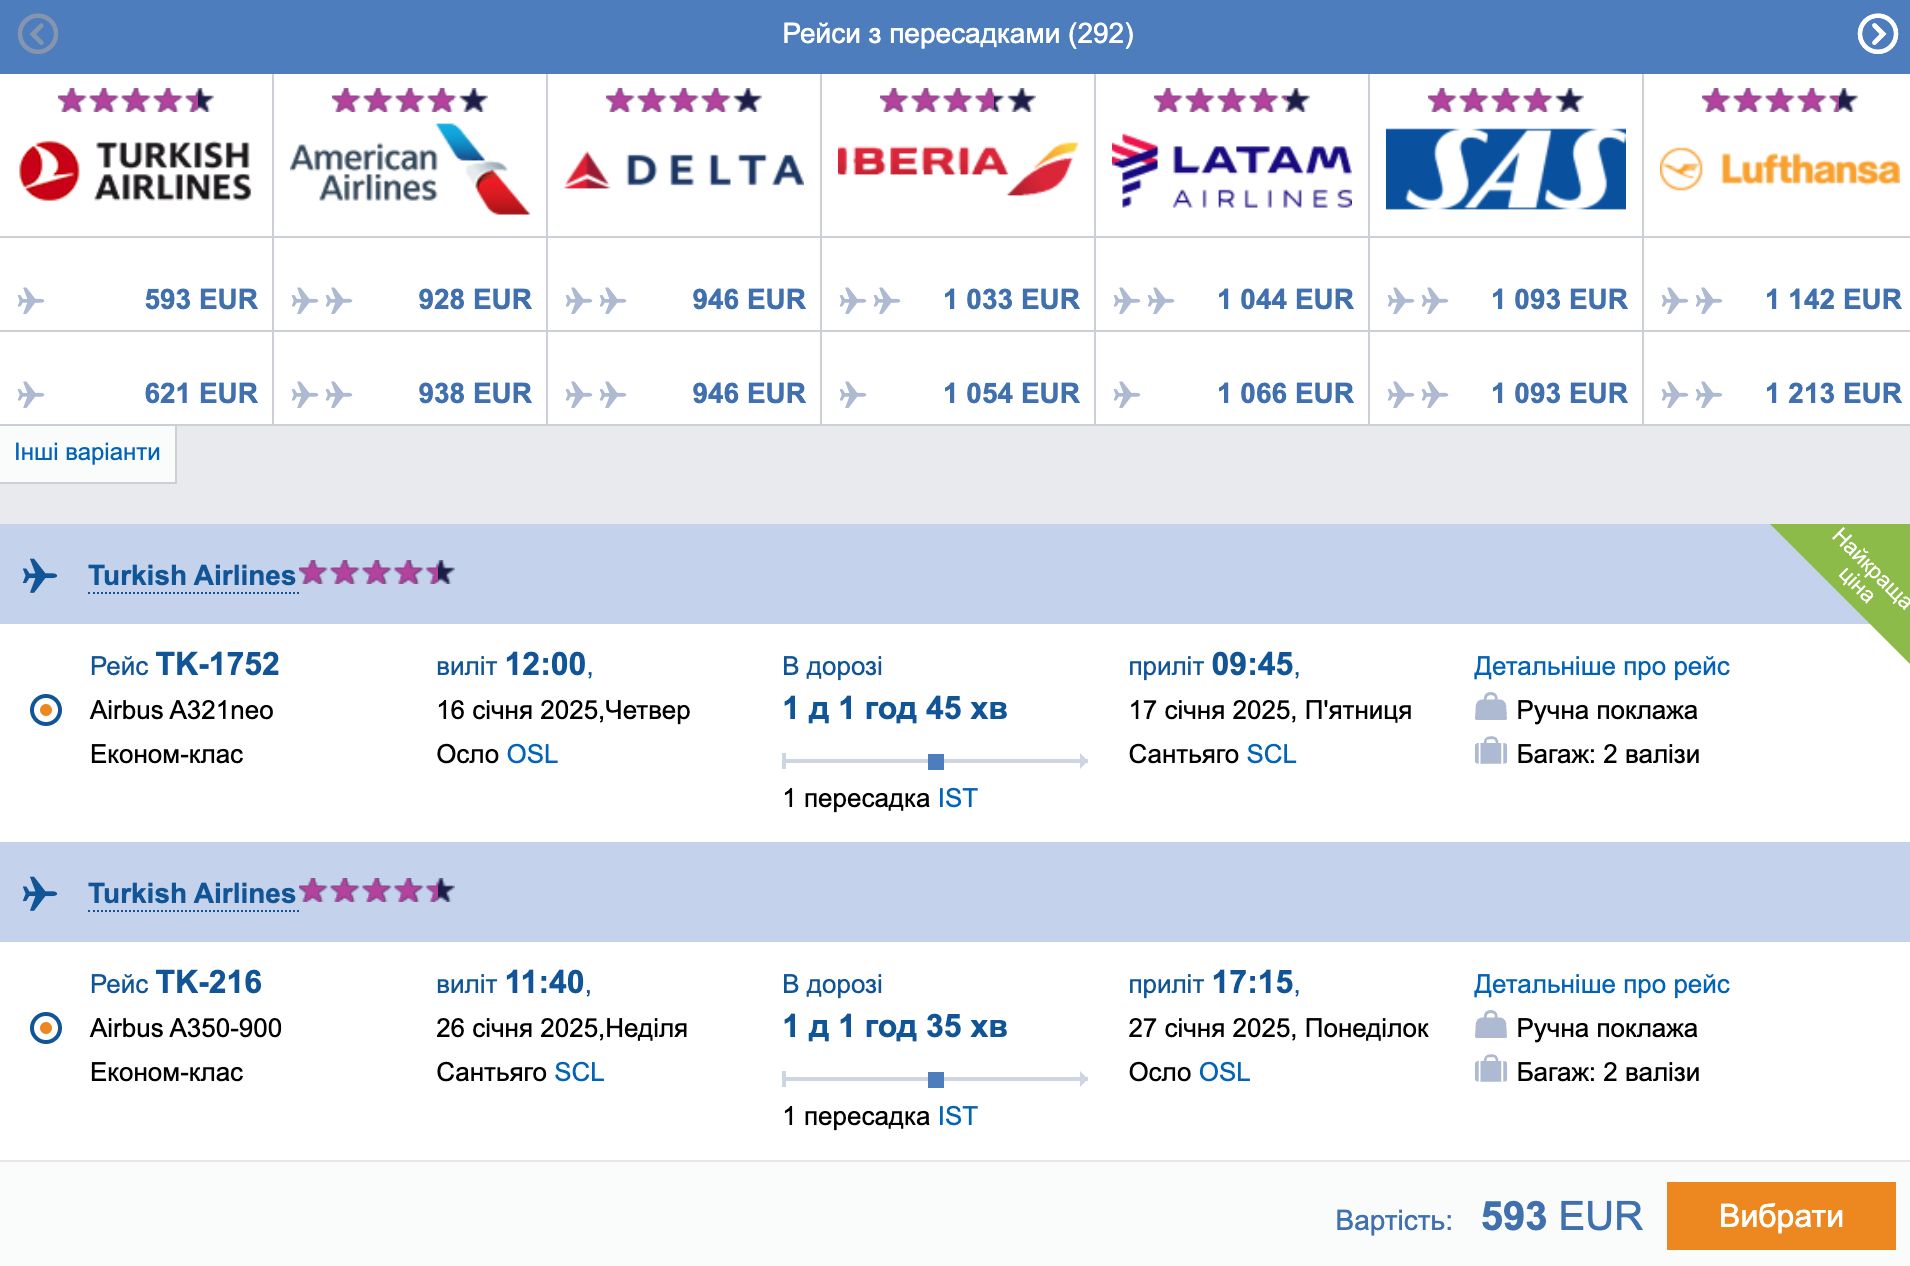Screen dimensions: 1910x1266
Task: Pick the Iberia airline logo
Action: pos(958,168)
